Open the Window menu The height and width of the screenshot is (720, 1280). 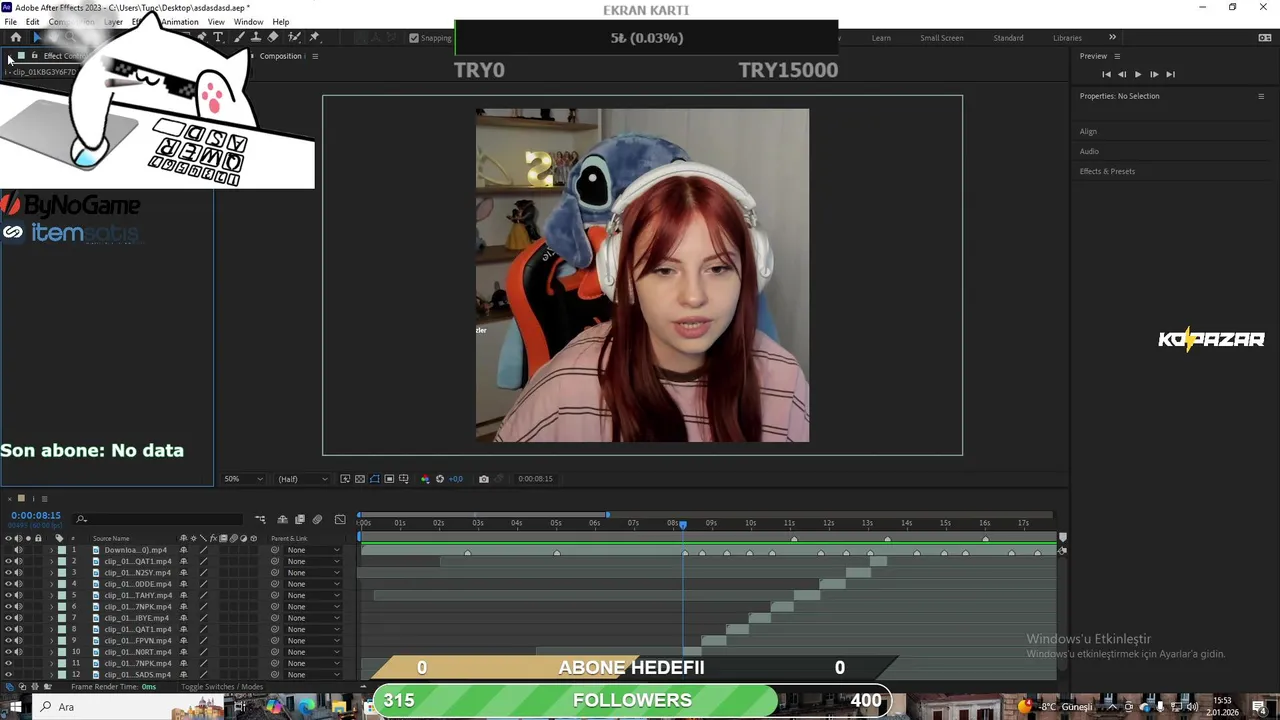[248, 22]
